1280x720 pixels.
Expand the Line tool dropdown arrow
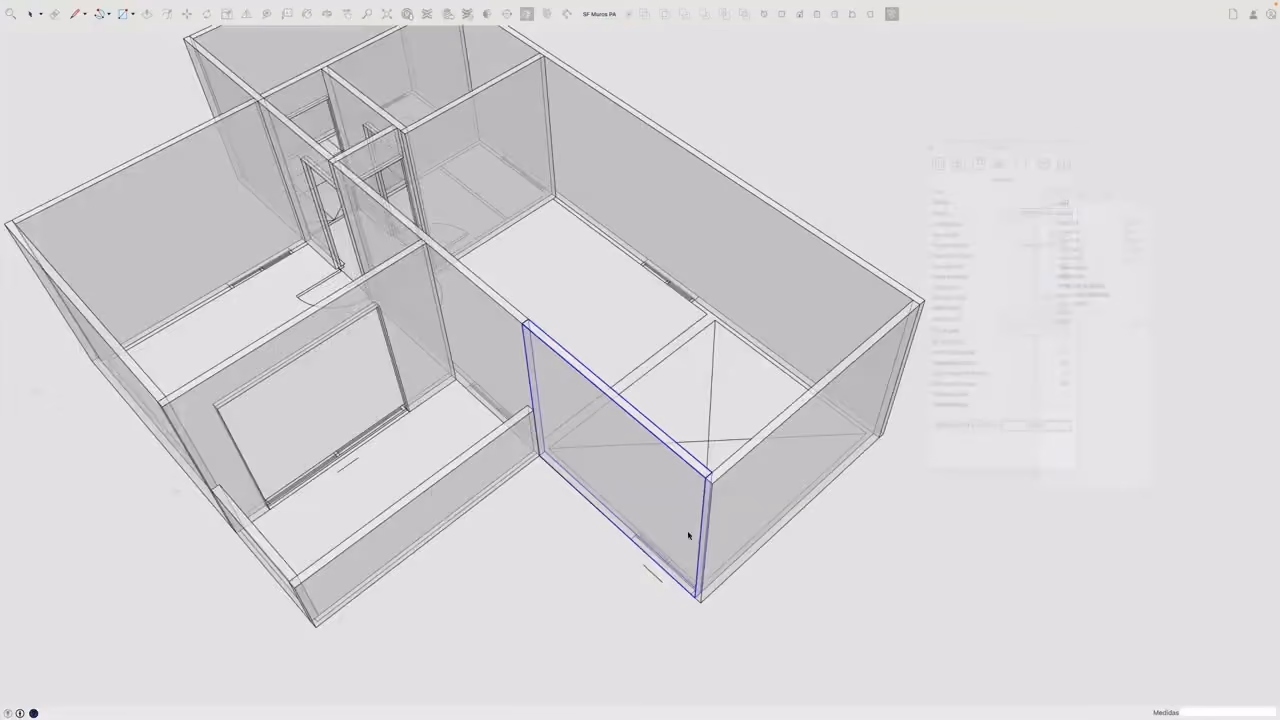[x=85, y=14]
